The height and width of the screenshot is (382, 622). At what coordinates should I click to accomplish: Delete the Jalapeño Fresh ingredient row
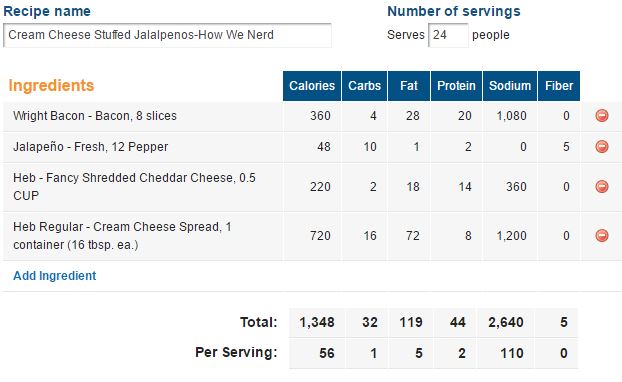click(x=602, y=147)
